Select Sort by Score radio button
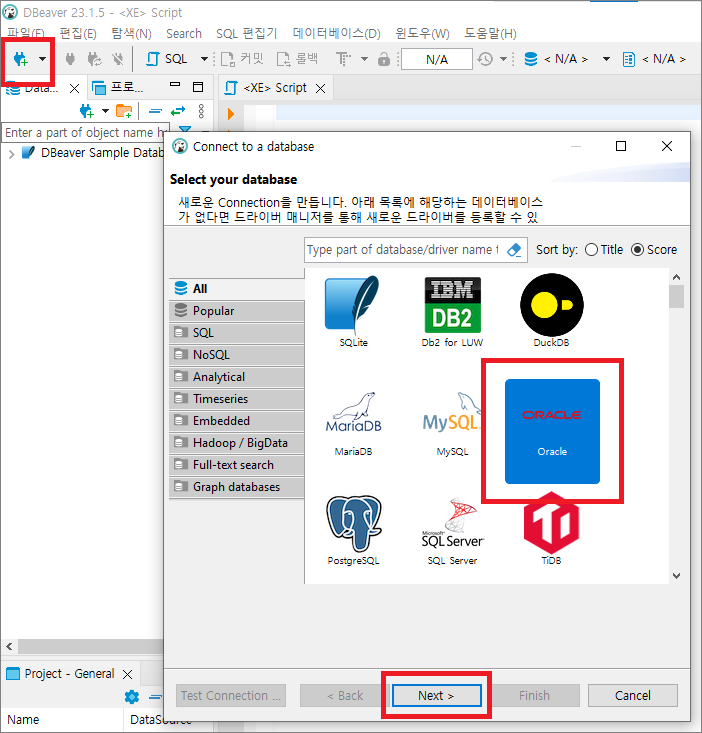This screenshot has height=733, width=702. (x=638, y=250)
